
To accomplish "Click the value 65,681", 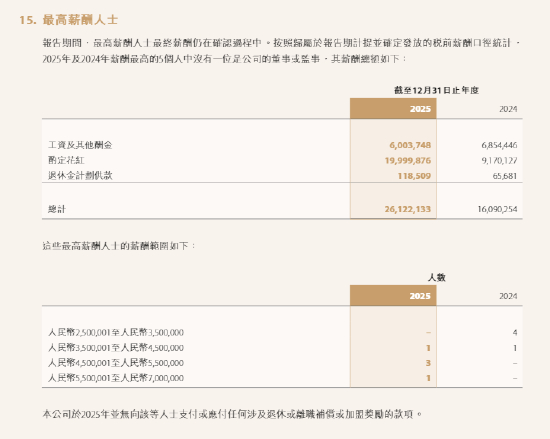I will coord(505,176).
